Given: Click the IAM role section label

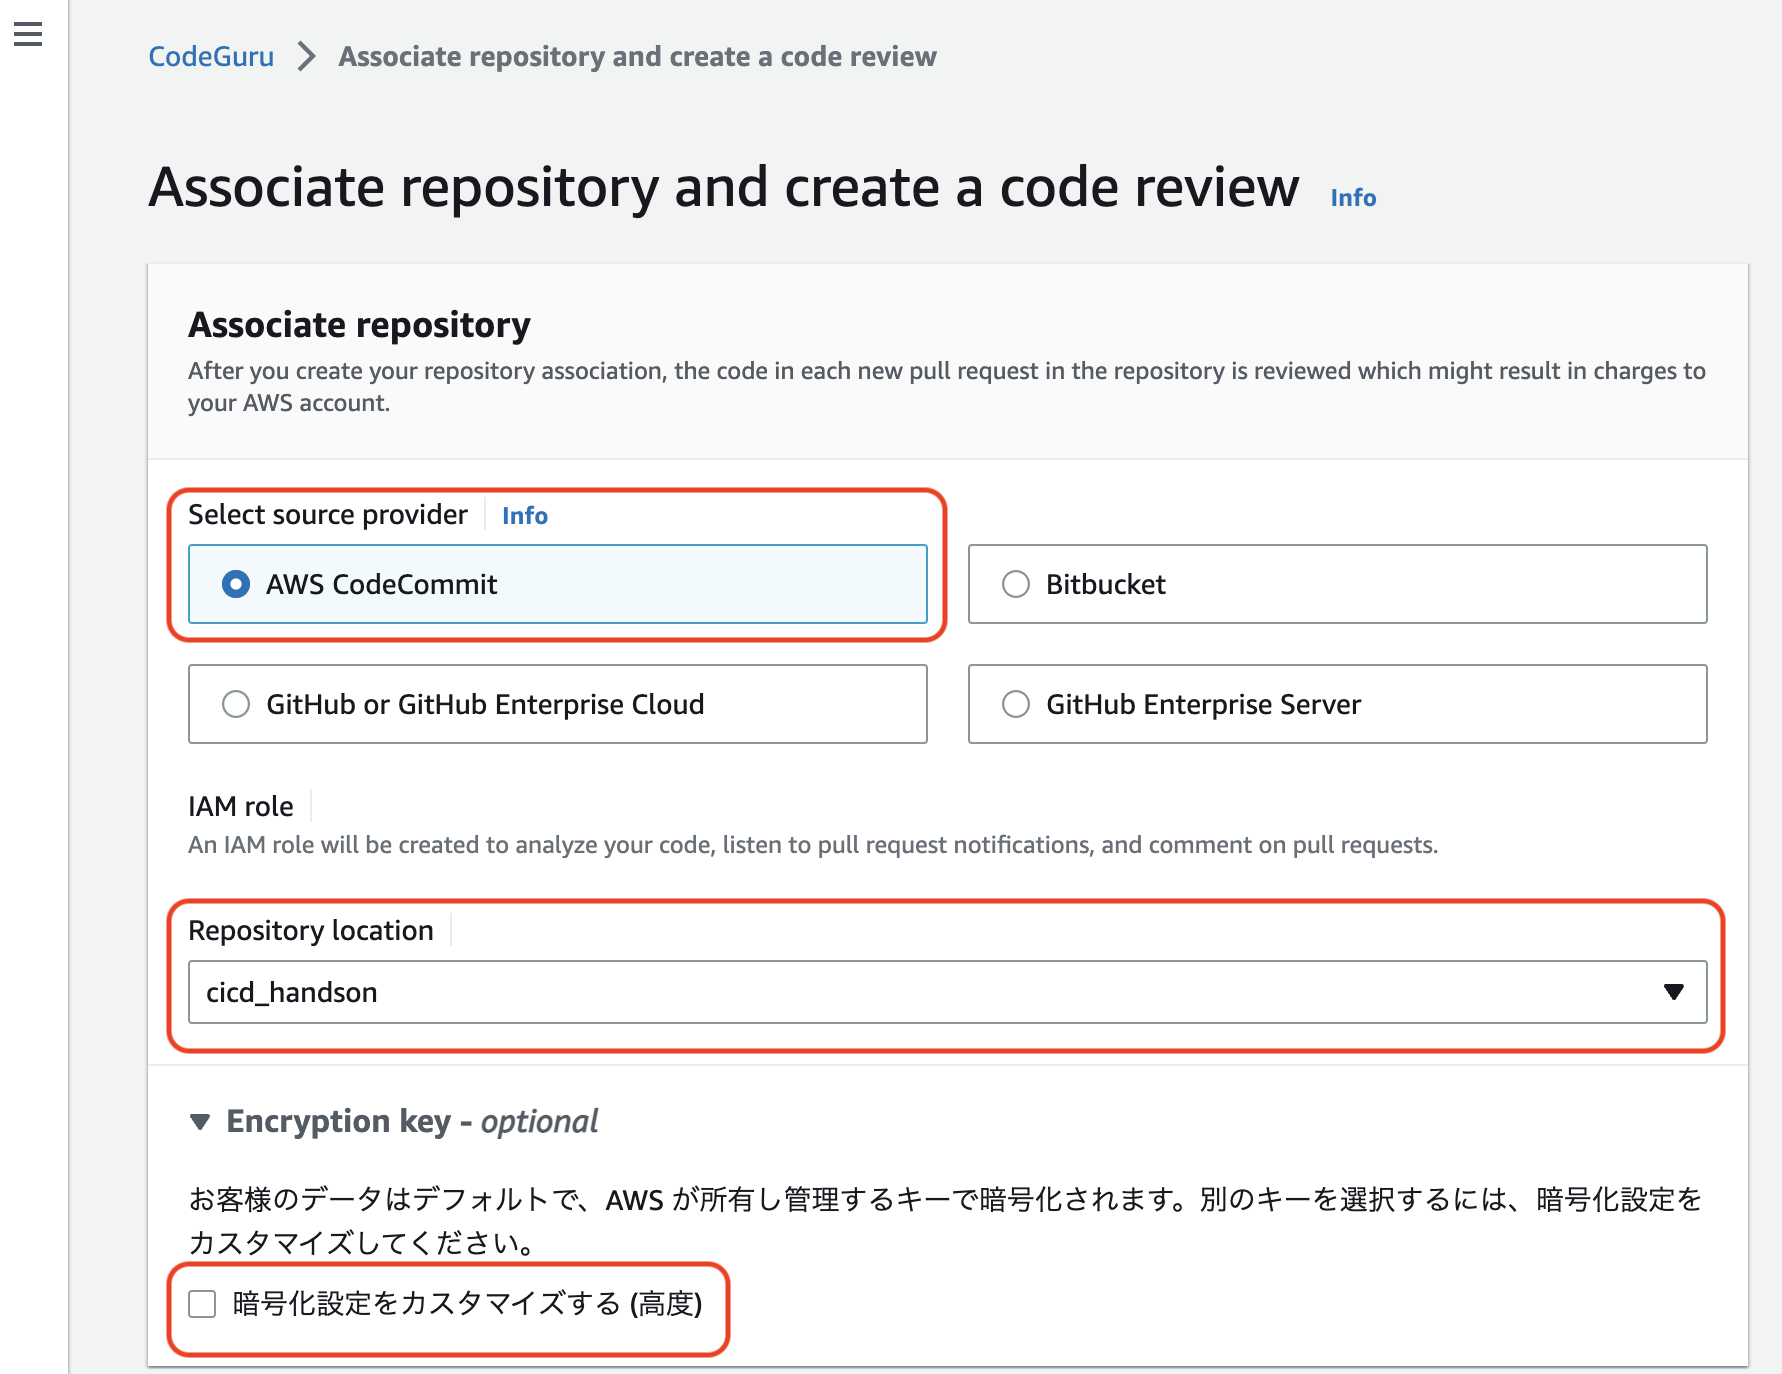Looking at the screenshot, I should click(240, 806).
